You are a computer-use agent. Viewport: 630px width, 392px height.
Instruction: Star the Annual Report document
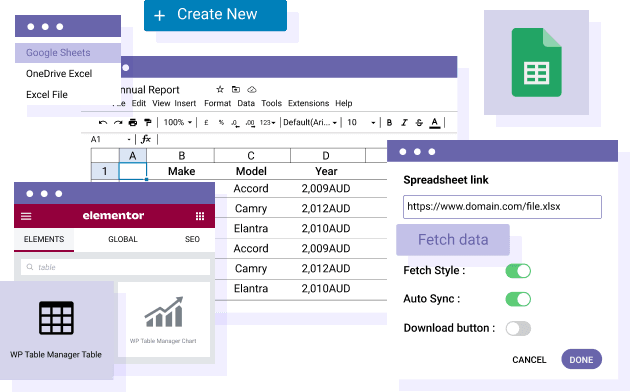(220, 89)
